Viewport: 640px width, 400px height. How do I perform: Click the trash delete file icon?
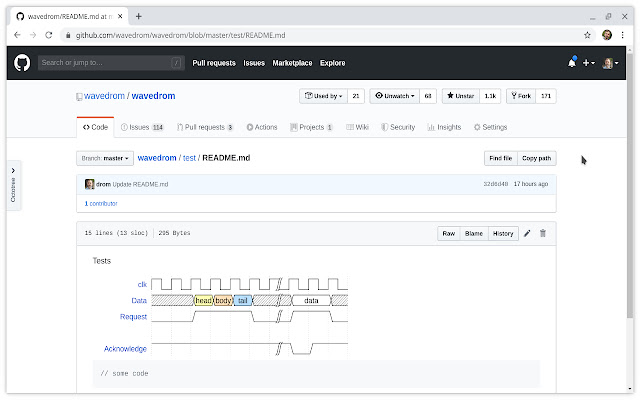pos(542,233)
